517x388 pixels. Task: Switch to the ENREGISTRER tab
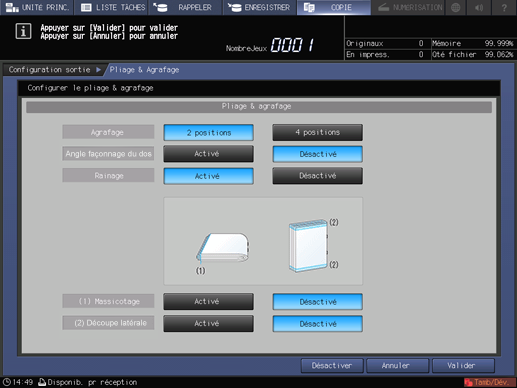coord(260,7)
